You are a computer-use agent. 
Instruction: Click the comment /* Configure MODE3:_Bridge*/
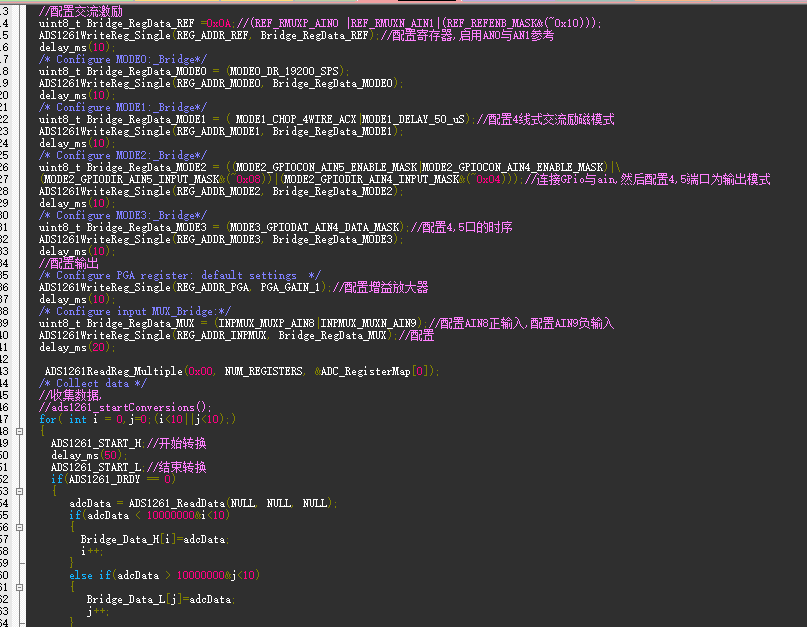123,215
